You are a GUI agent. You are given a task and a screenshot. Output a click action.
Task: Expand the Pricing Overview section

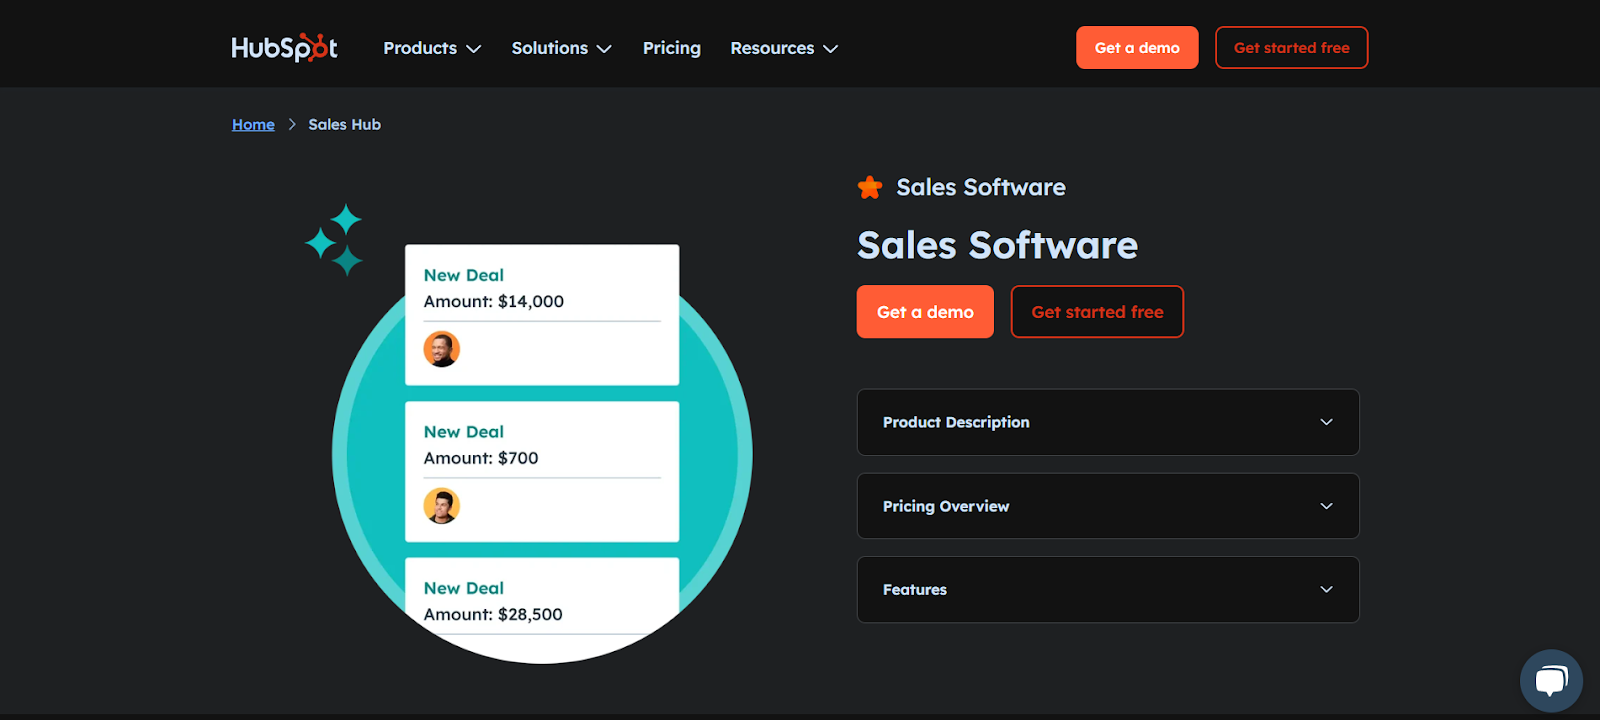point(1108,506)
